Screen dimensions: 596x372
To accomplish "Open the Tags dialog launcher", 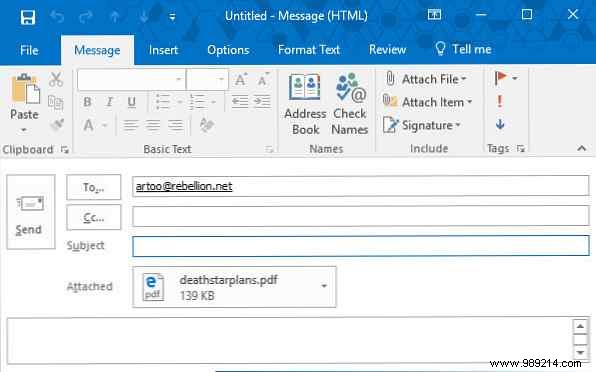I will (x=520, y=149).
